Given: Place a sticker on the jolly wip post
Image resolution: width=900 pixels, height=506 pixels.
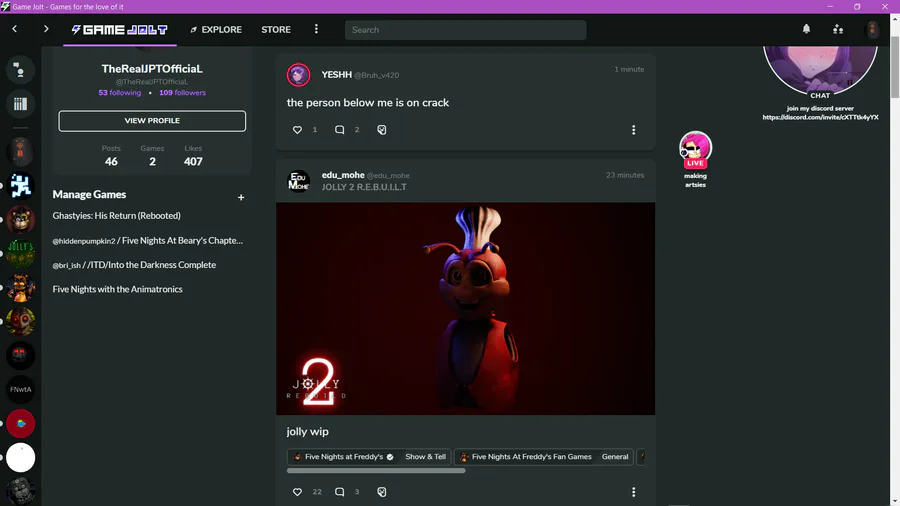Looking at the screenshot, I should pyautogui.click(x=382, y=492).
